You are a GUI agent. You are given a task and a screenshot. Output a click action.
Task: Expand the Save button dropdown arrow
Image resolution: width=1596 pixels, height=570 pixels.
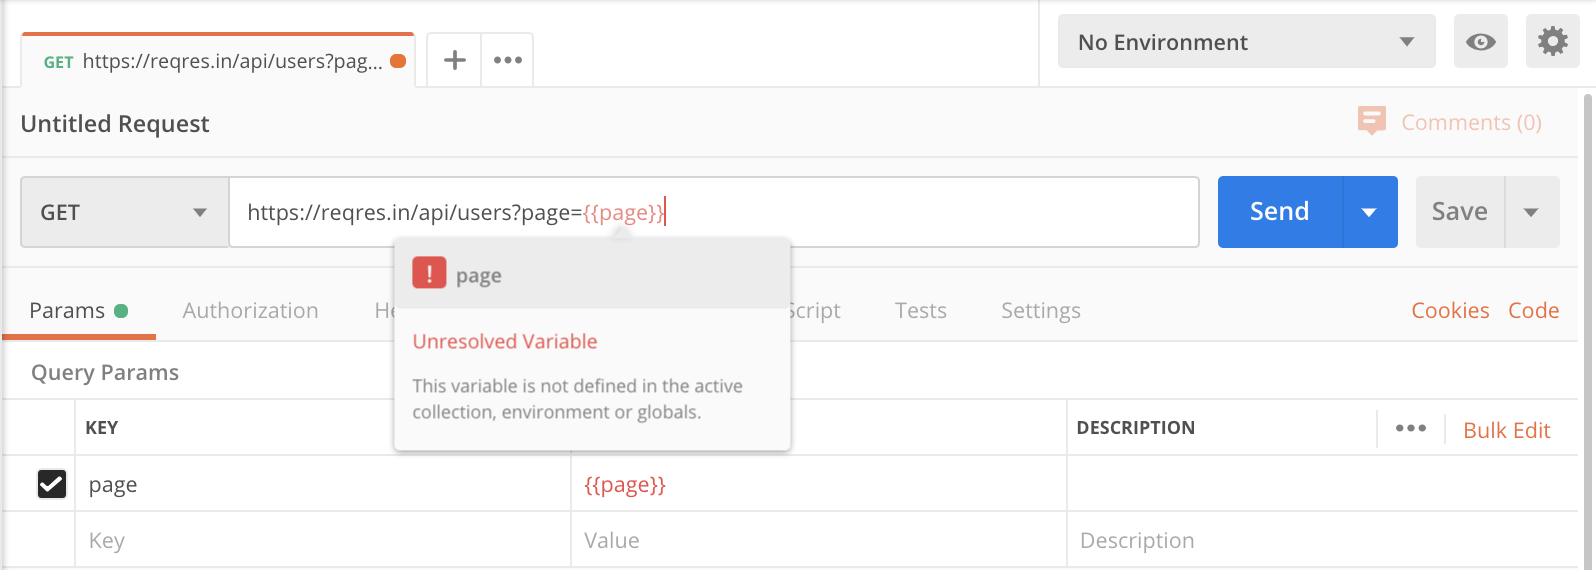[1530, 212]
